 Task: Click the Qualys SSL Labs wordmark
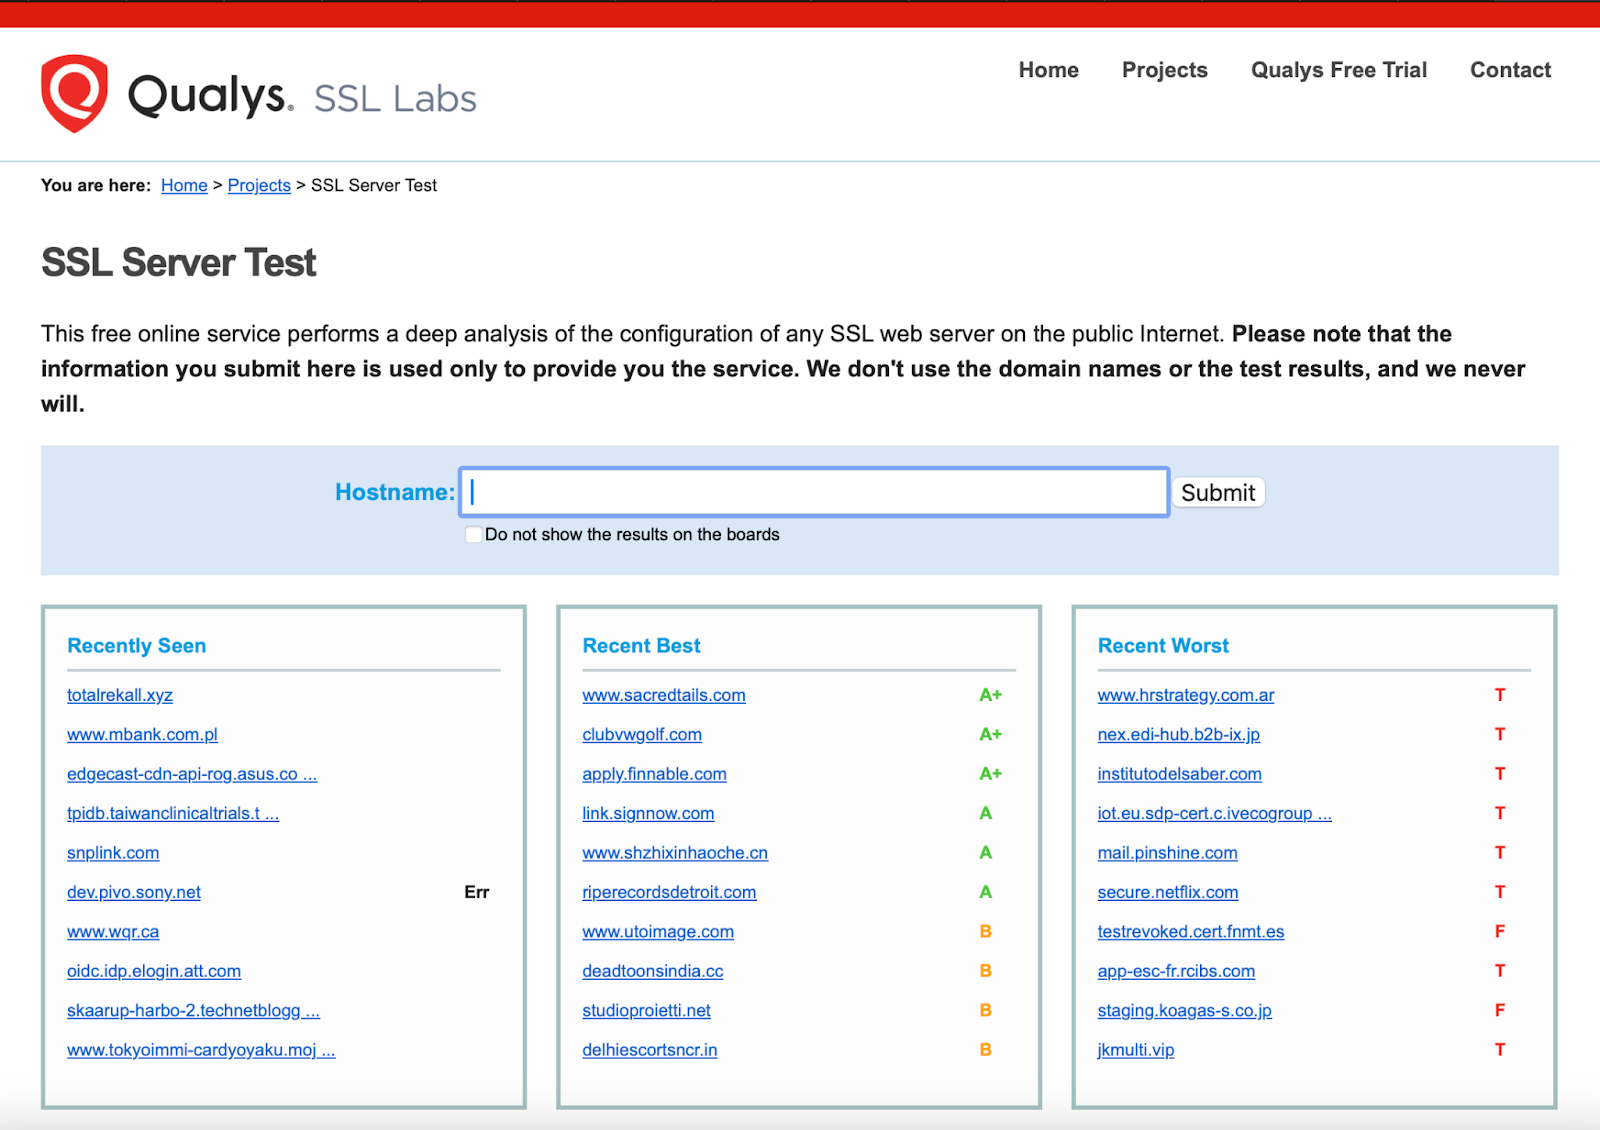point(302,97)
